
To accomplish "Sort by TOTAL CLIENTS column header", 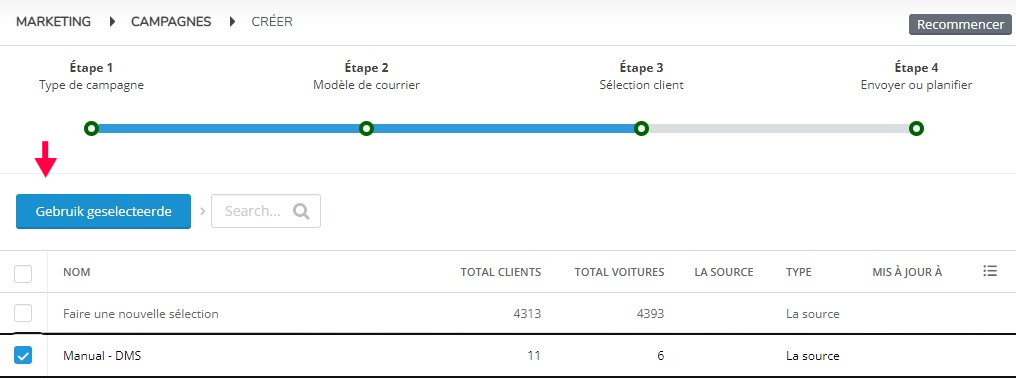I will [x=500, y=272].
